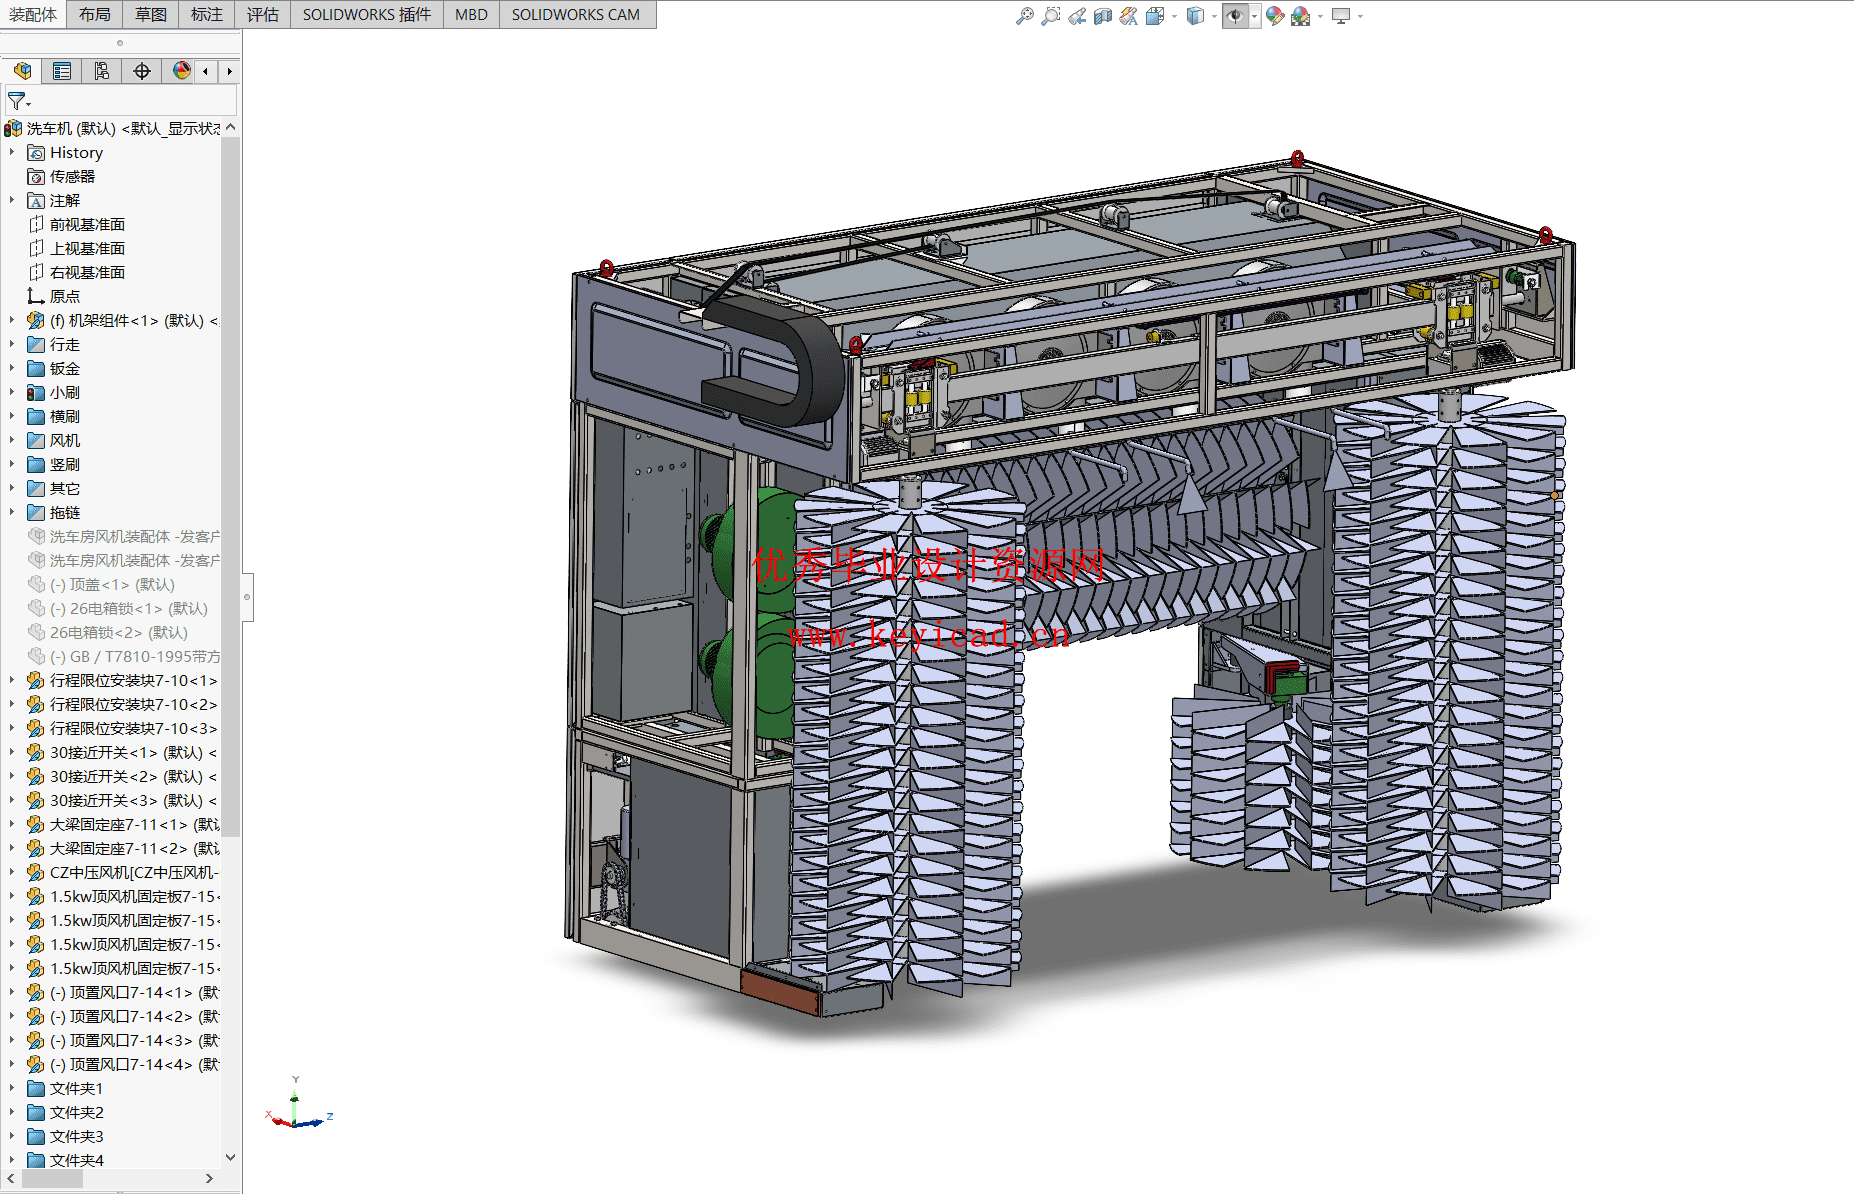Viewport: 1854px width, 1194px height.
Task: Open the 评估 ribbon tab
Action: point(263,14)
